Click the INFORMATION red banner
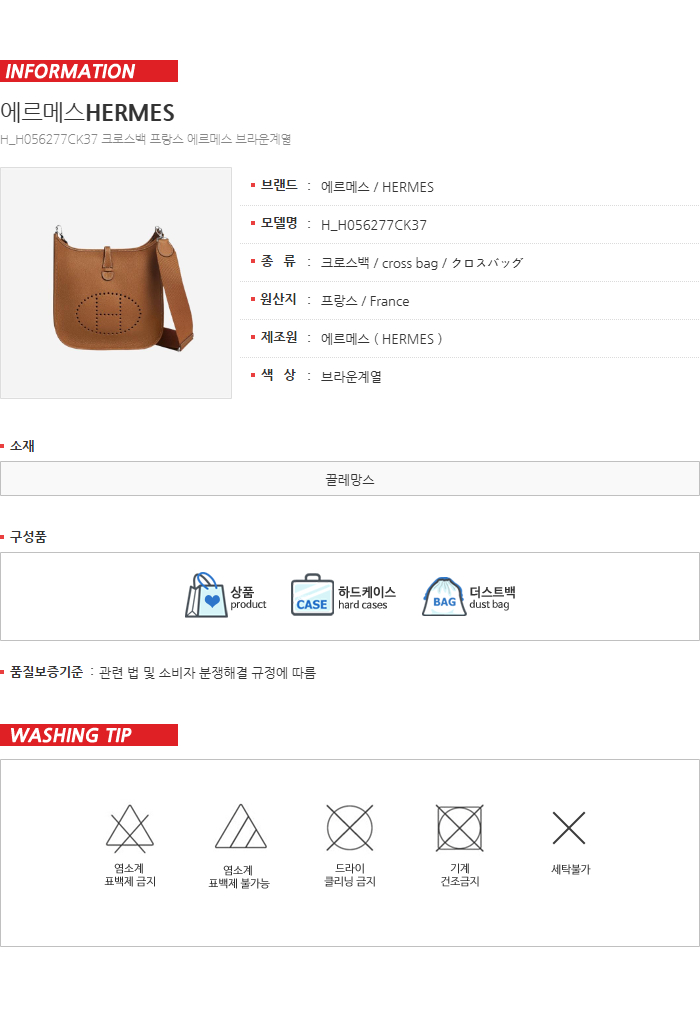Image resolution: width=700 pixels, height=1033 pixels. click(89, 71)
